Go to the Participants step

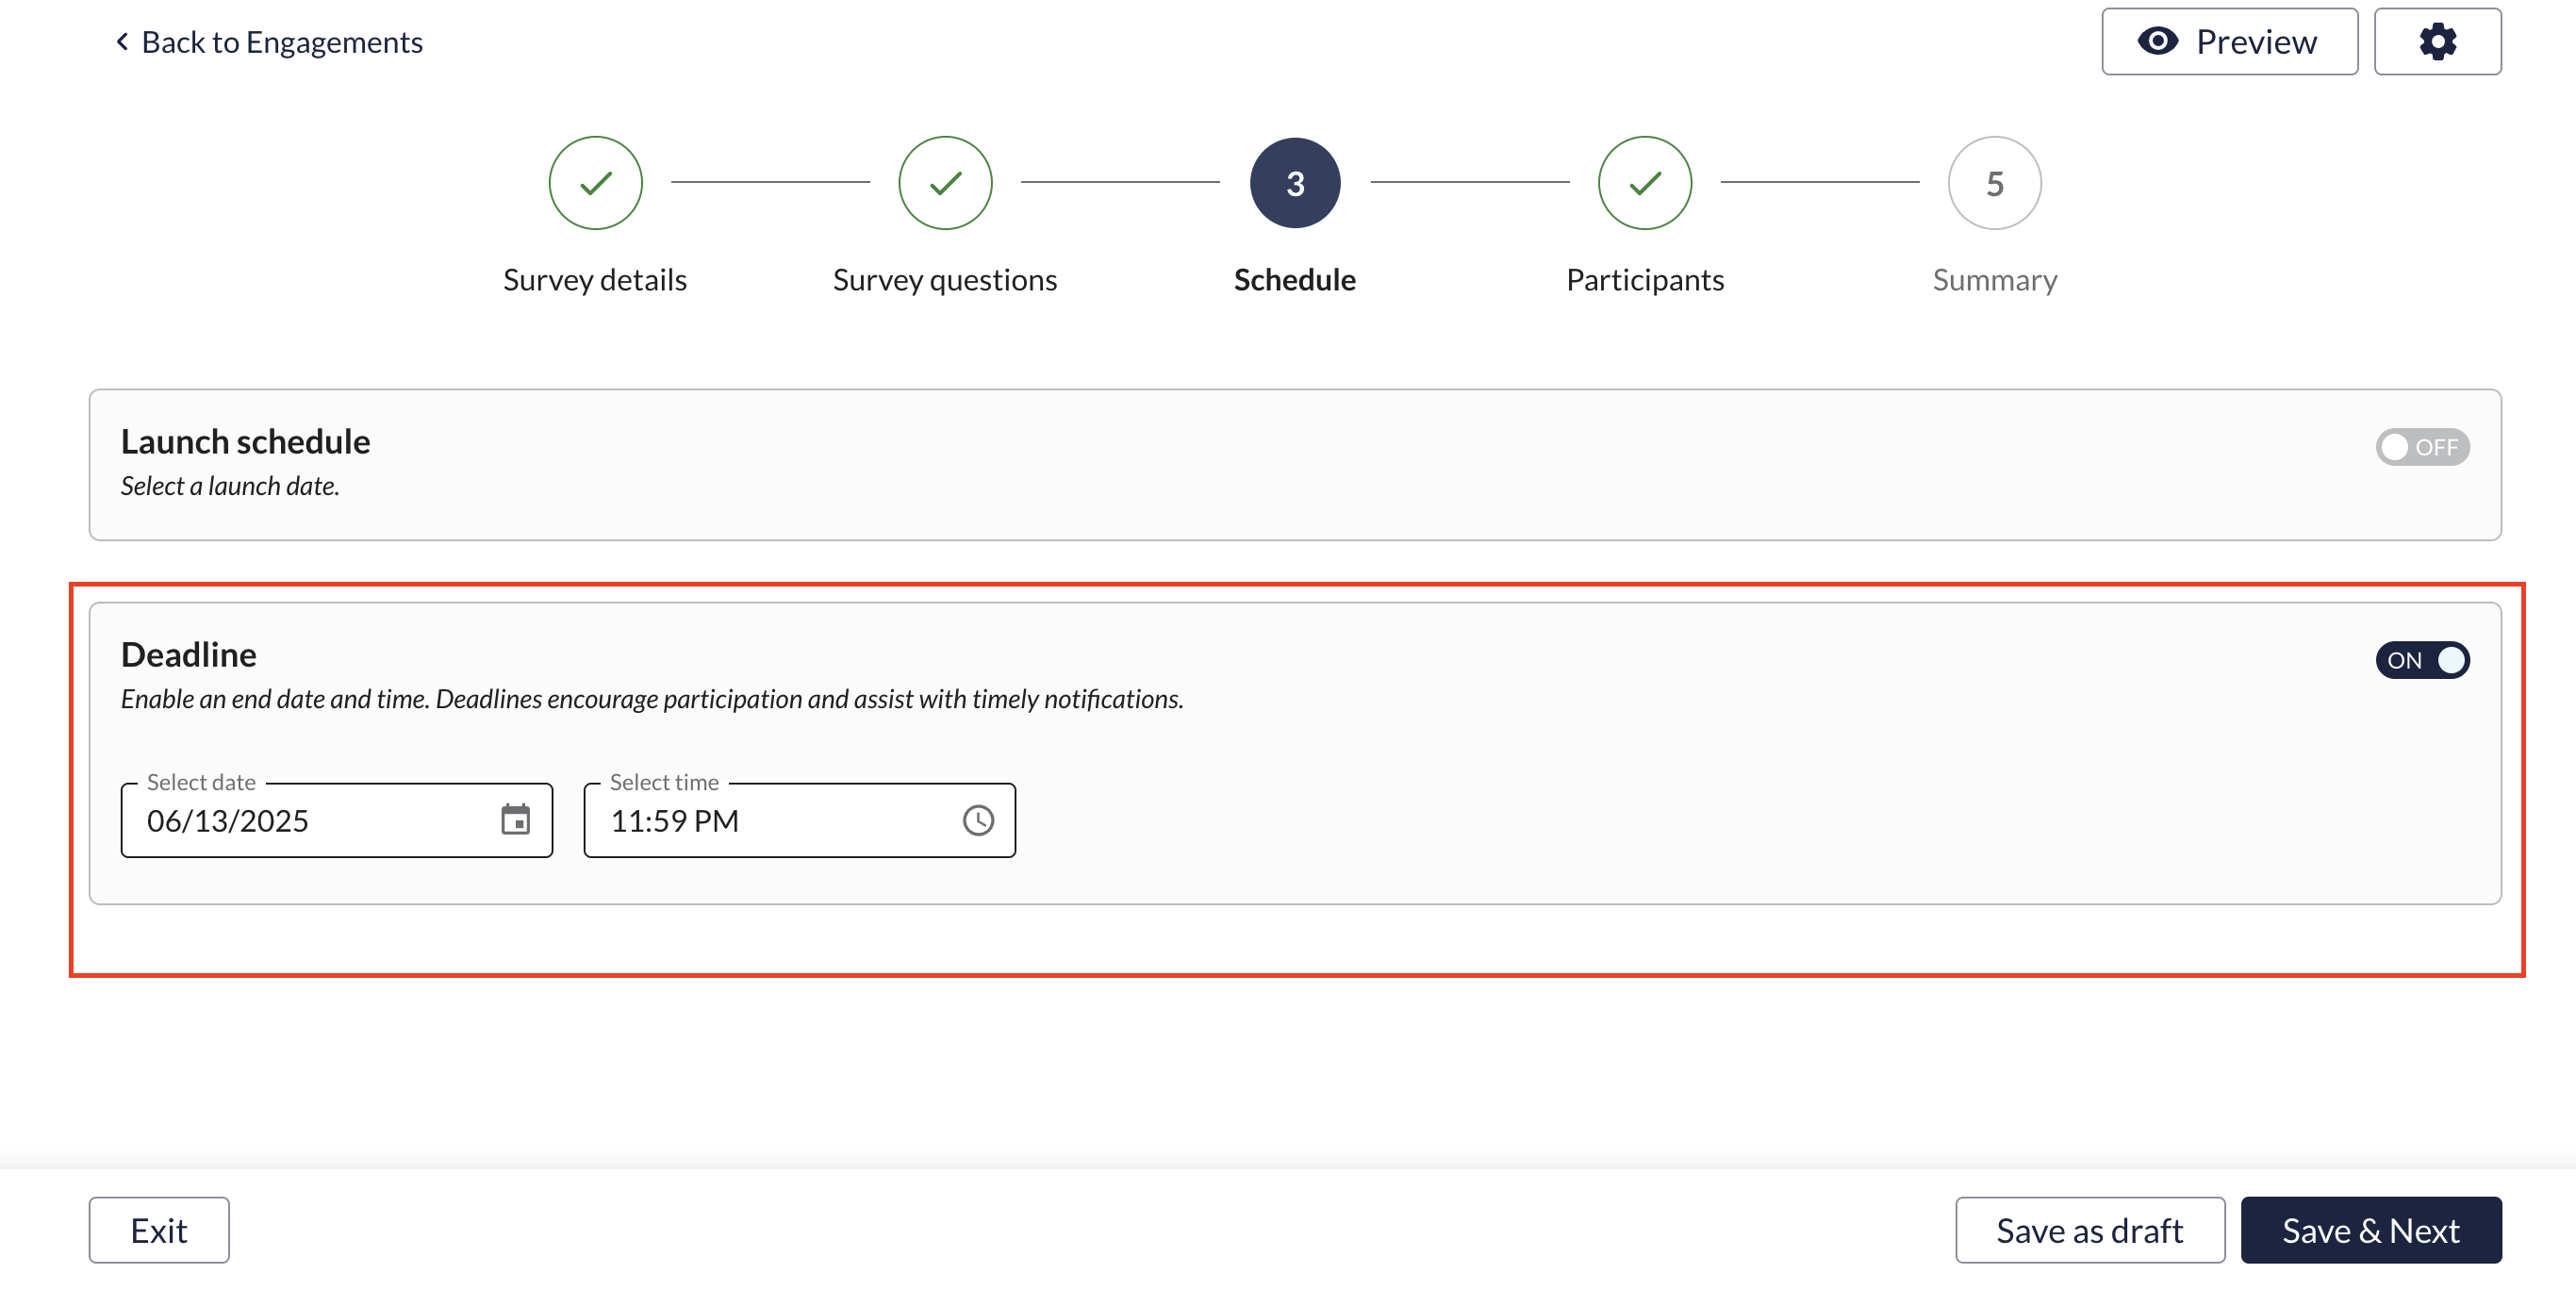pyautogui.click(x=1645, y=183)
